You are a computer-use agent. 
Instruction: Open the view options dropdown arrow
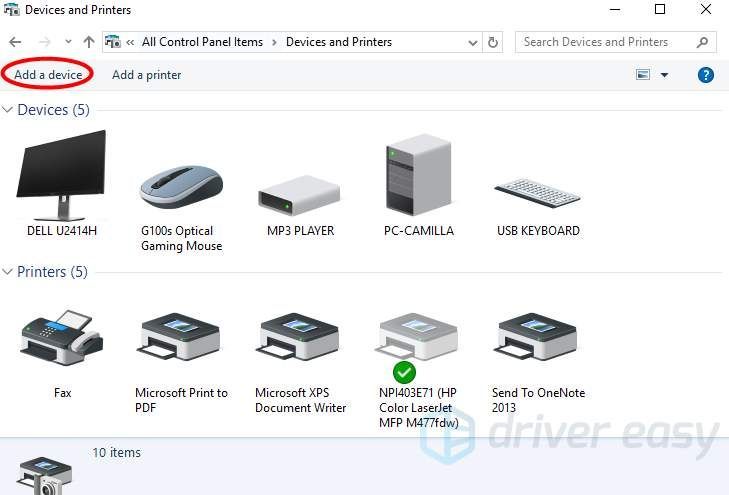click(x=664, y=75)
